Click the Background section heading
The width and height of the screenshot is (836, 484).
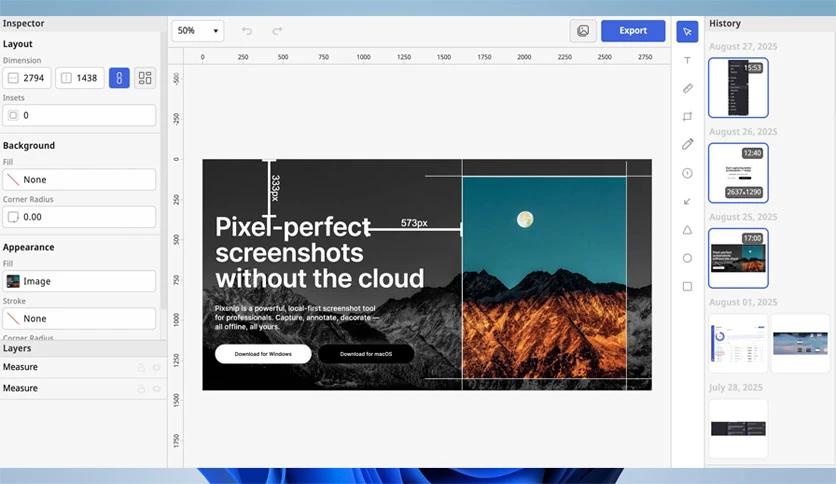click(x=29, y=146)
